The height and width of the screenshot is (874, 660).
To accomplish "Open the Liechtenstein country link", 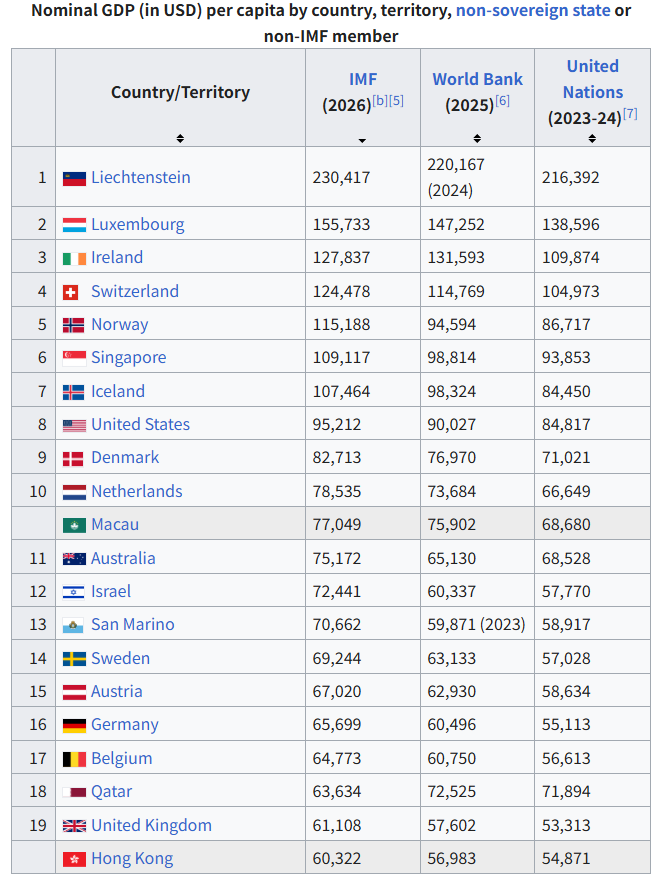I will point(141,177).
